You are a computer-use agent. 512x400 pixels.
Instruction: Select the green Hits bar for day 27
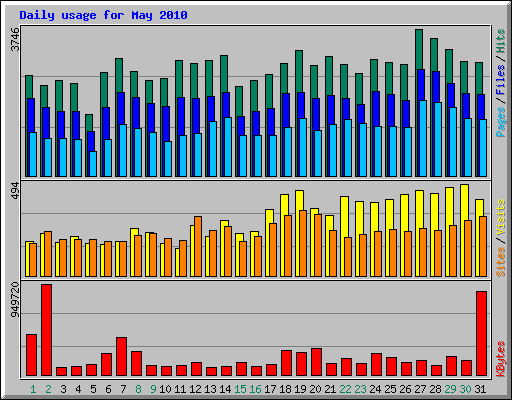pos(419,49)
